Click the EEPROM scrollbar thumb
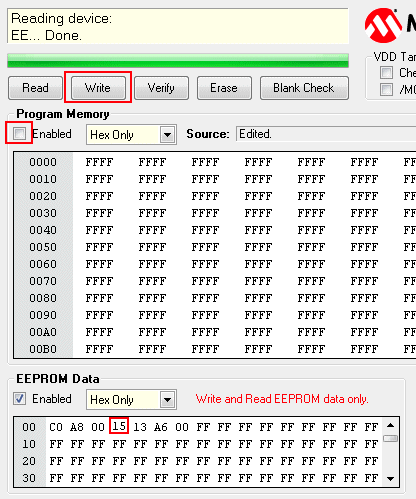This screenshot has height=499, width=416. (390, 438)
